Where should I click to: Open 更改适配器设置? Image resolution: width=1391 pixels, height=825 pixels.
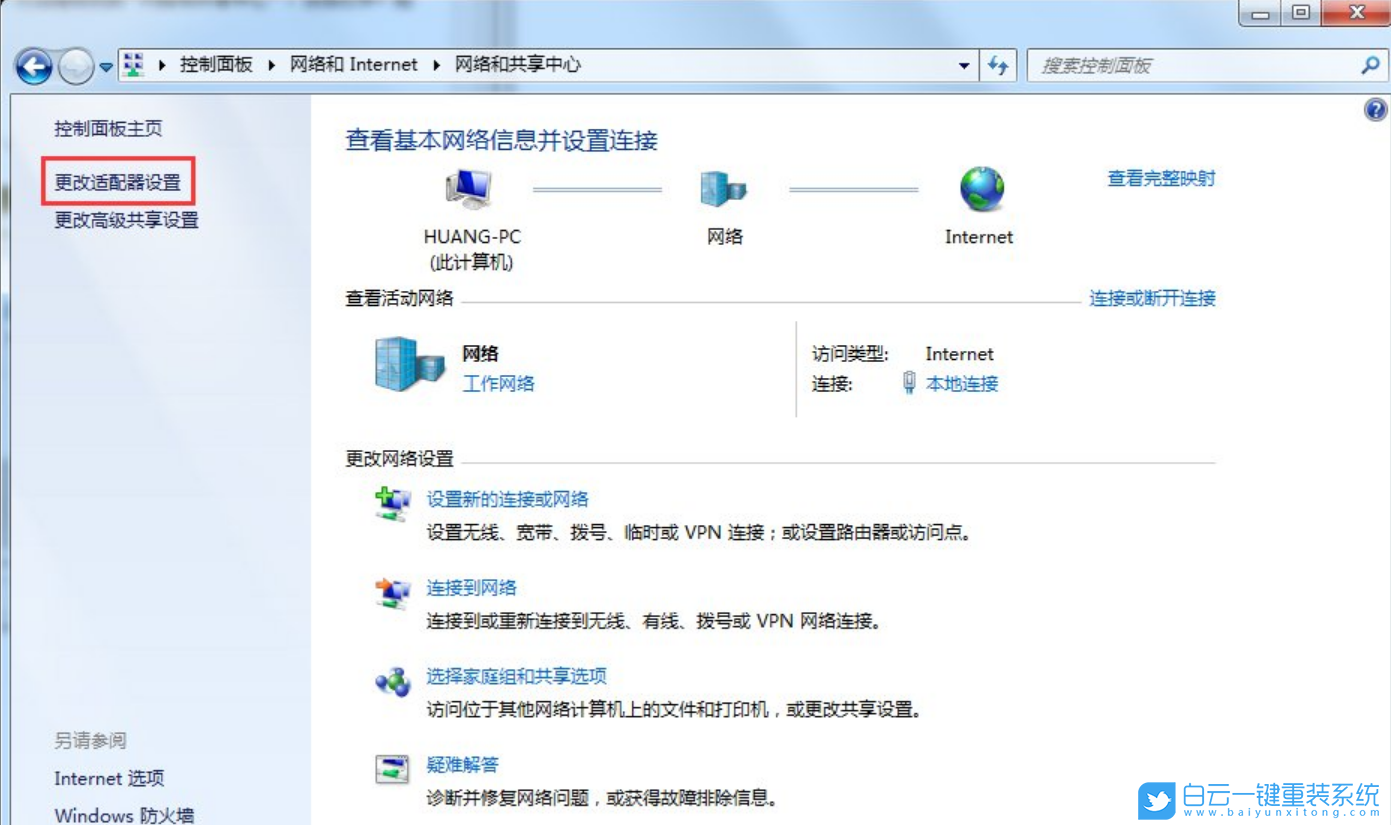[x=117, y=182]
